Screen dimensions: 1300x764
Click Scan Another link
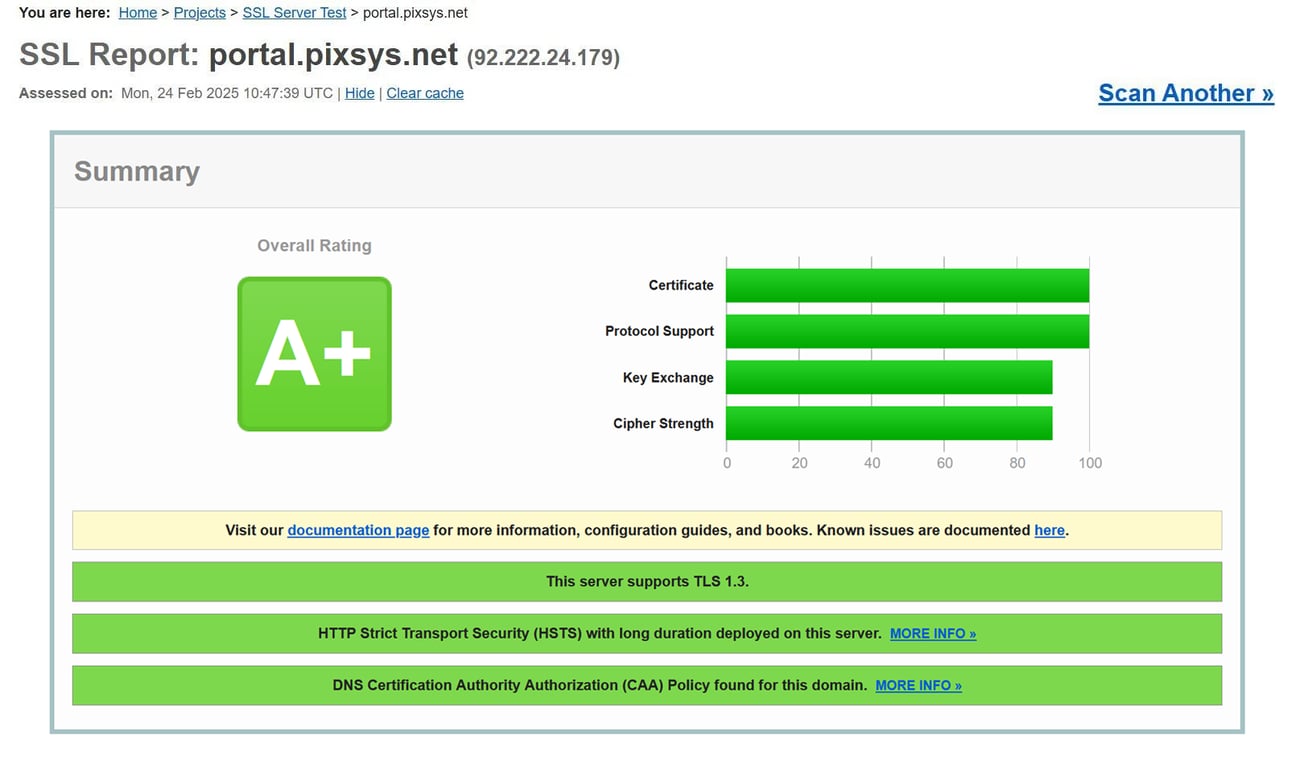pyautogui.click(x=1186, y=93)
